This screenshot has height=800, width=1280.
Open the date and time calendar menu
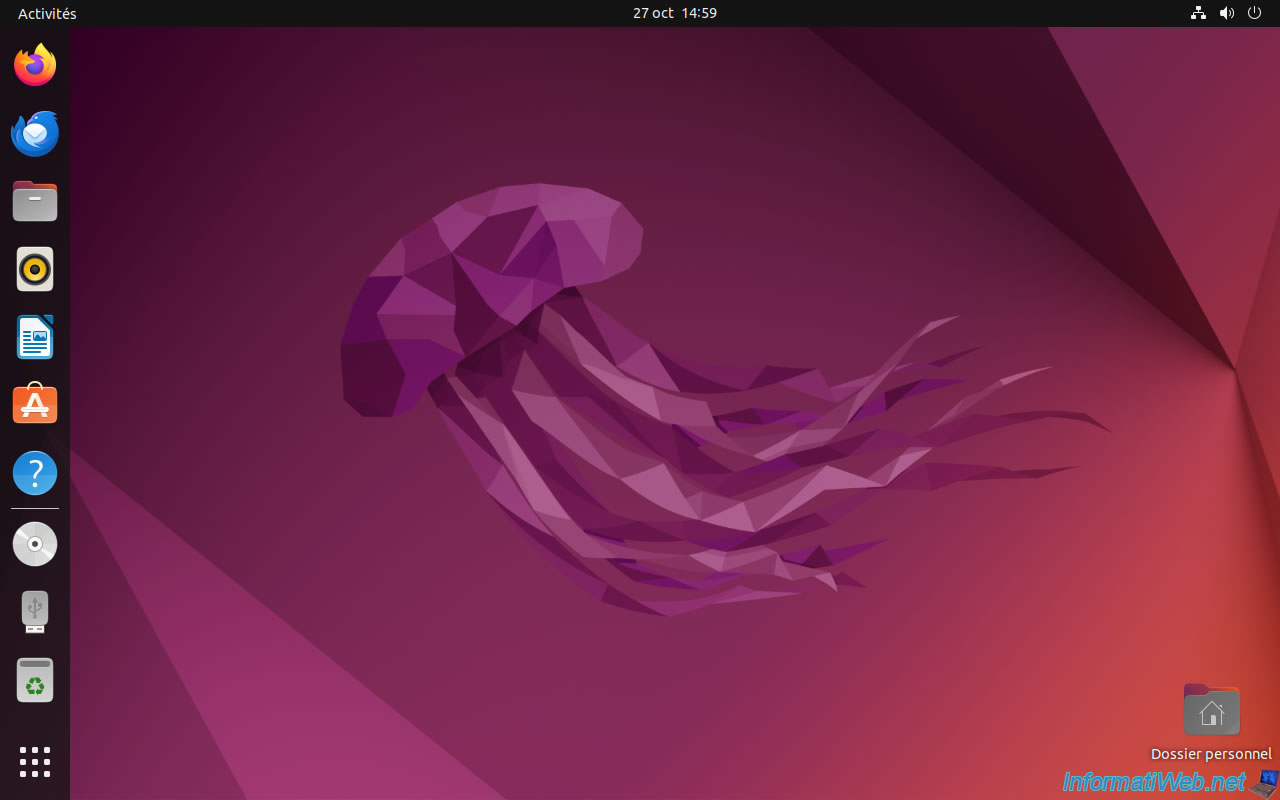pos(675,13)
